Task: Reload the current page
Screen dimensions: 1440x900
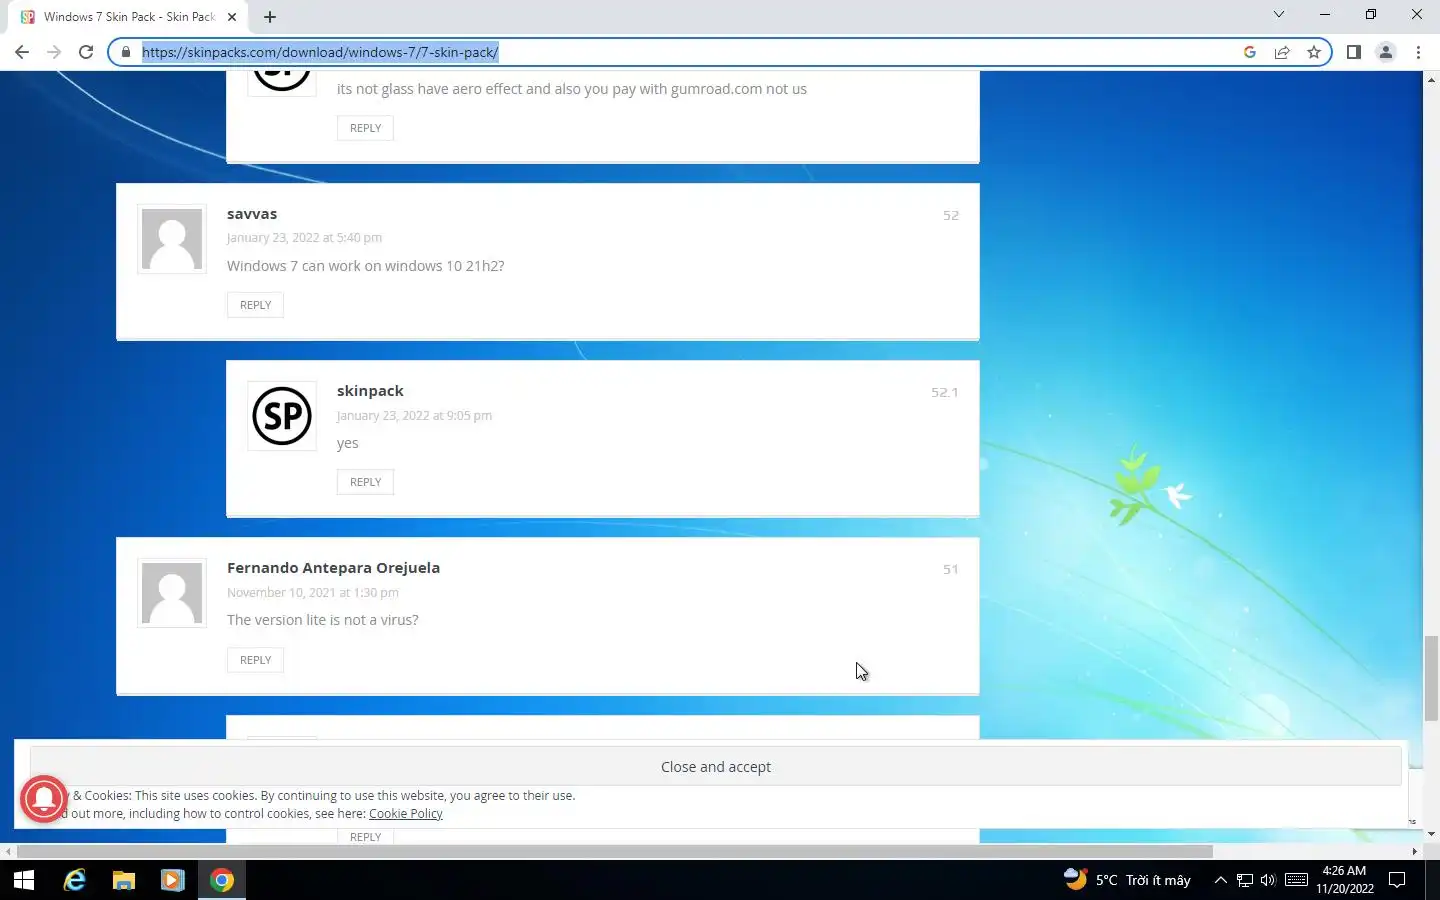Action: 86,52
